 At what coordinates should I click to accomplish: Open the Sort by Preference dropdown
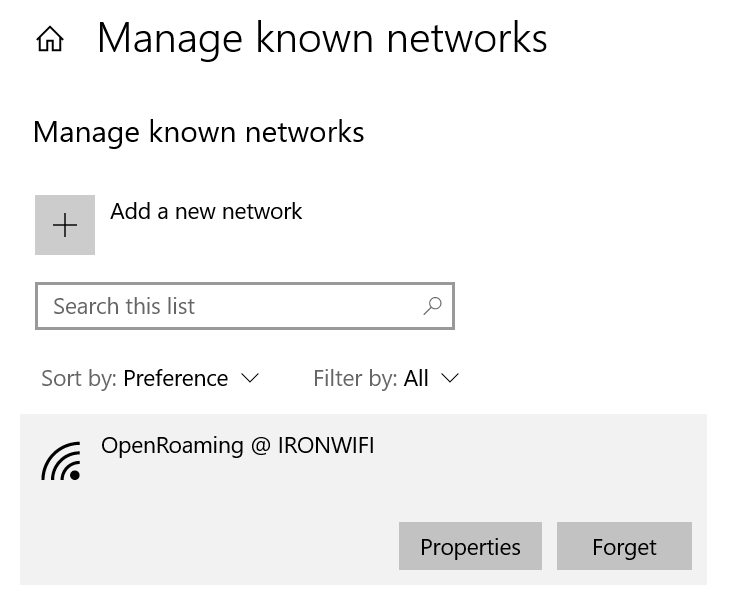pyautogui.click(x=150, y=378)
